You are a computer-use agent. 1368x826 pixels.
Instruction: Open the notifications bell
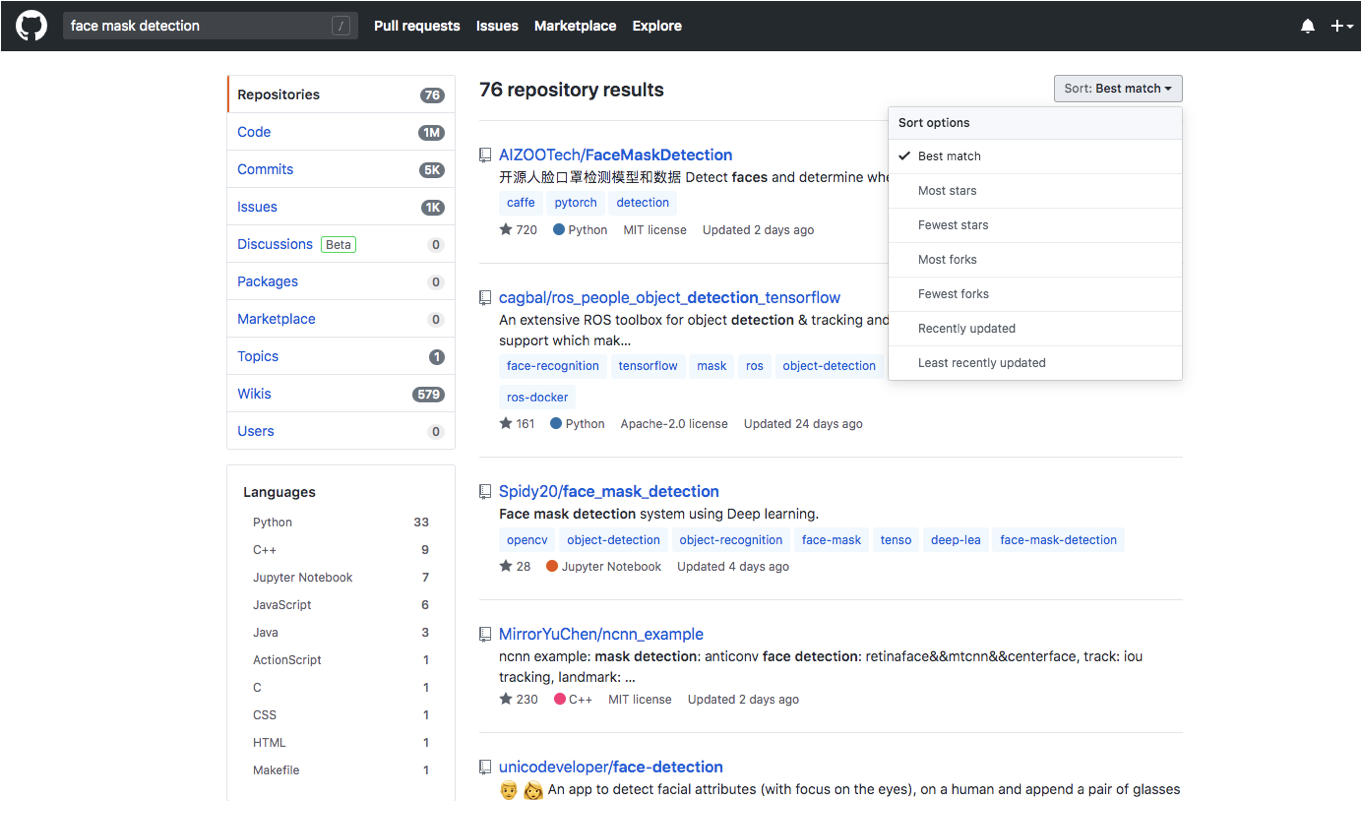click(1308, 26)
